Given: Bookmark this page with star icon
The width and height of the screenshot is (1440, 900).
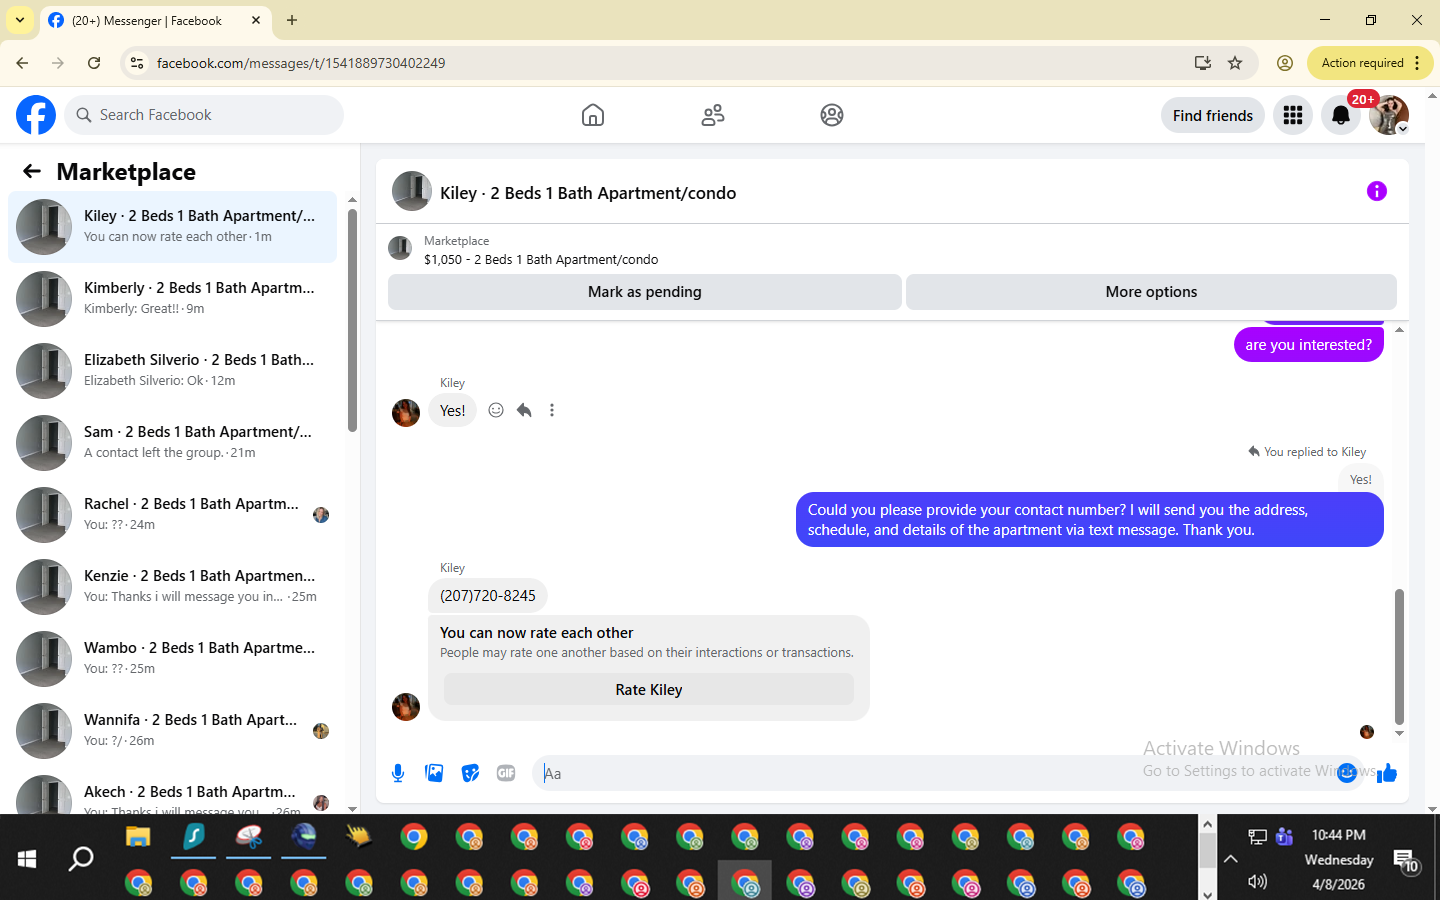Looking at the screenshot, I should (1235, 63).
